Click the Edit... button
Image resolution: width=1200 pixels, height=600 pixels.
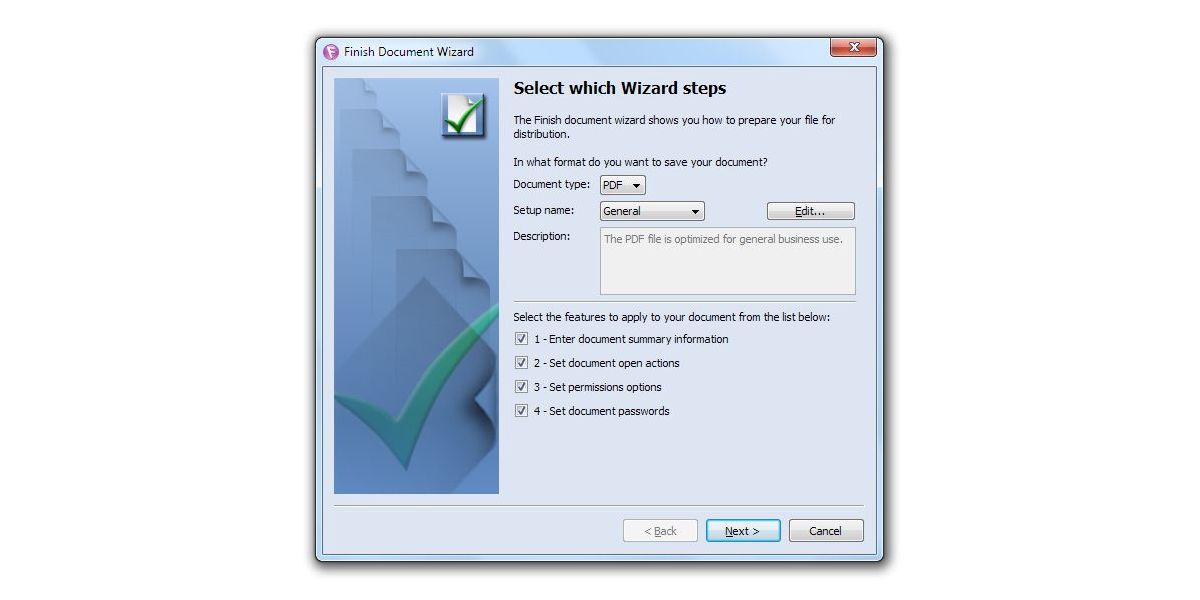(x=811, y=211)
